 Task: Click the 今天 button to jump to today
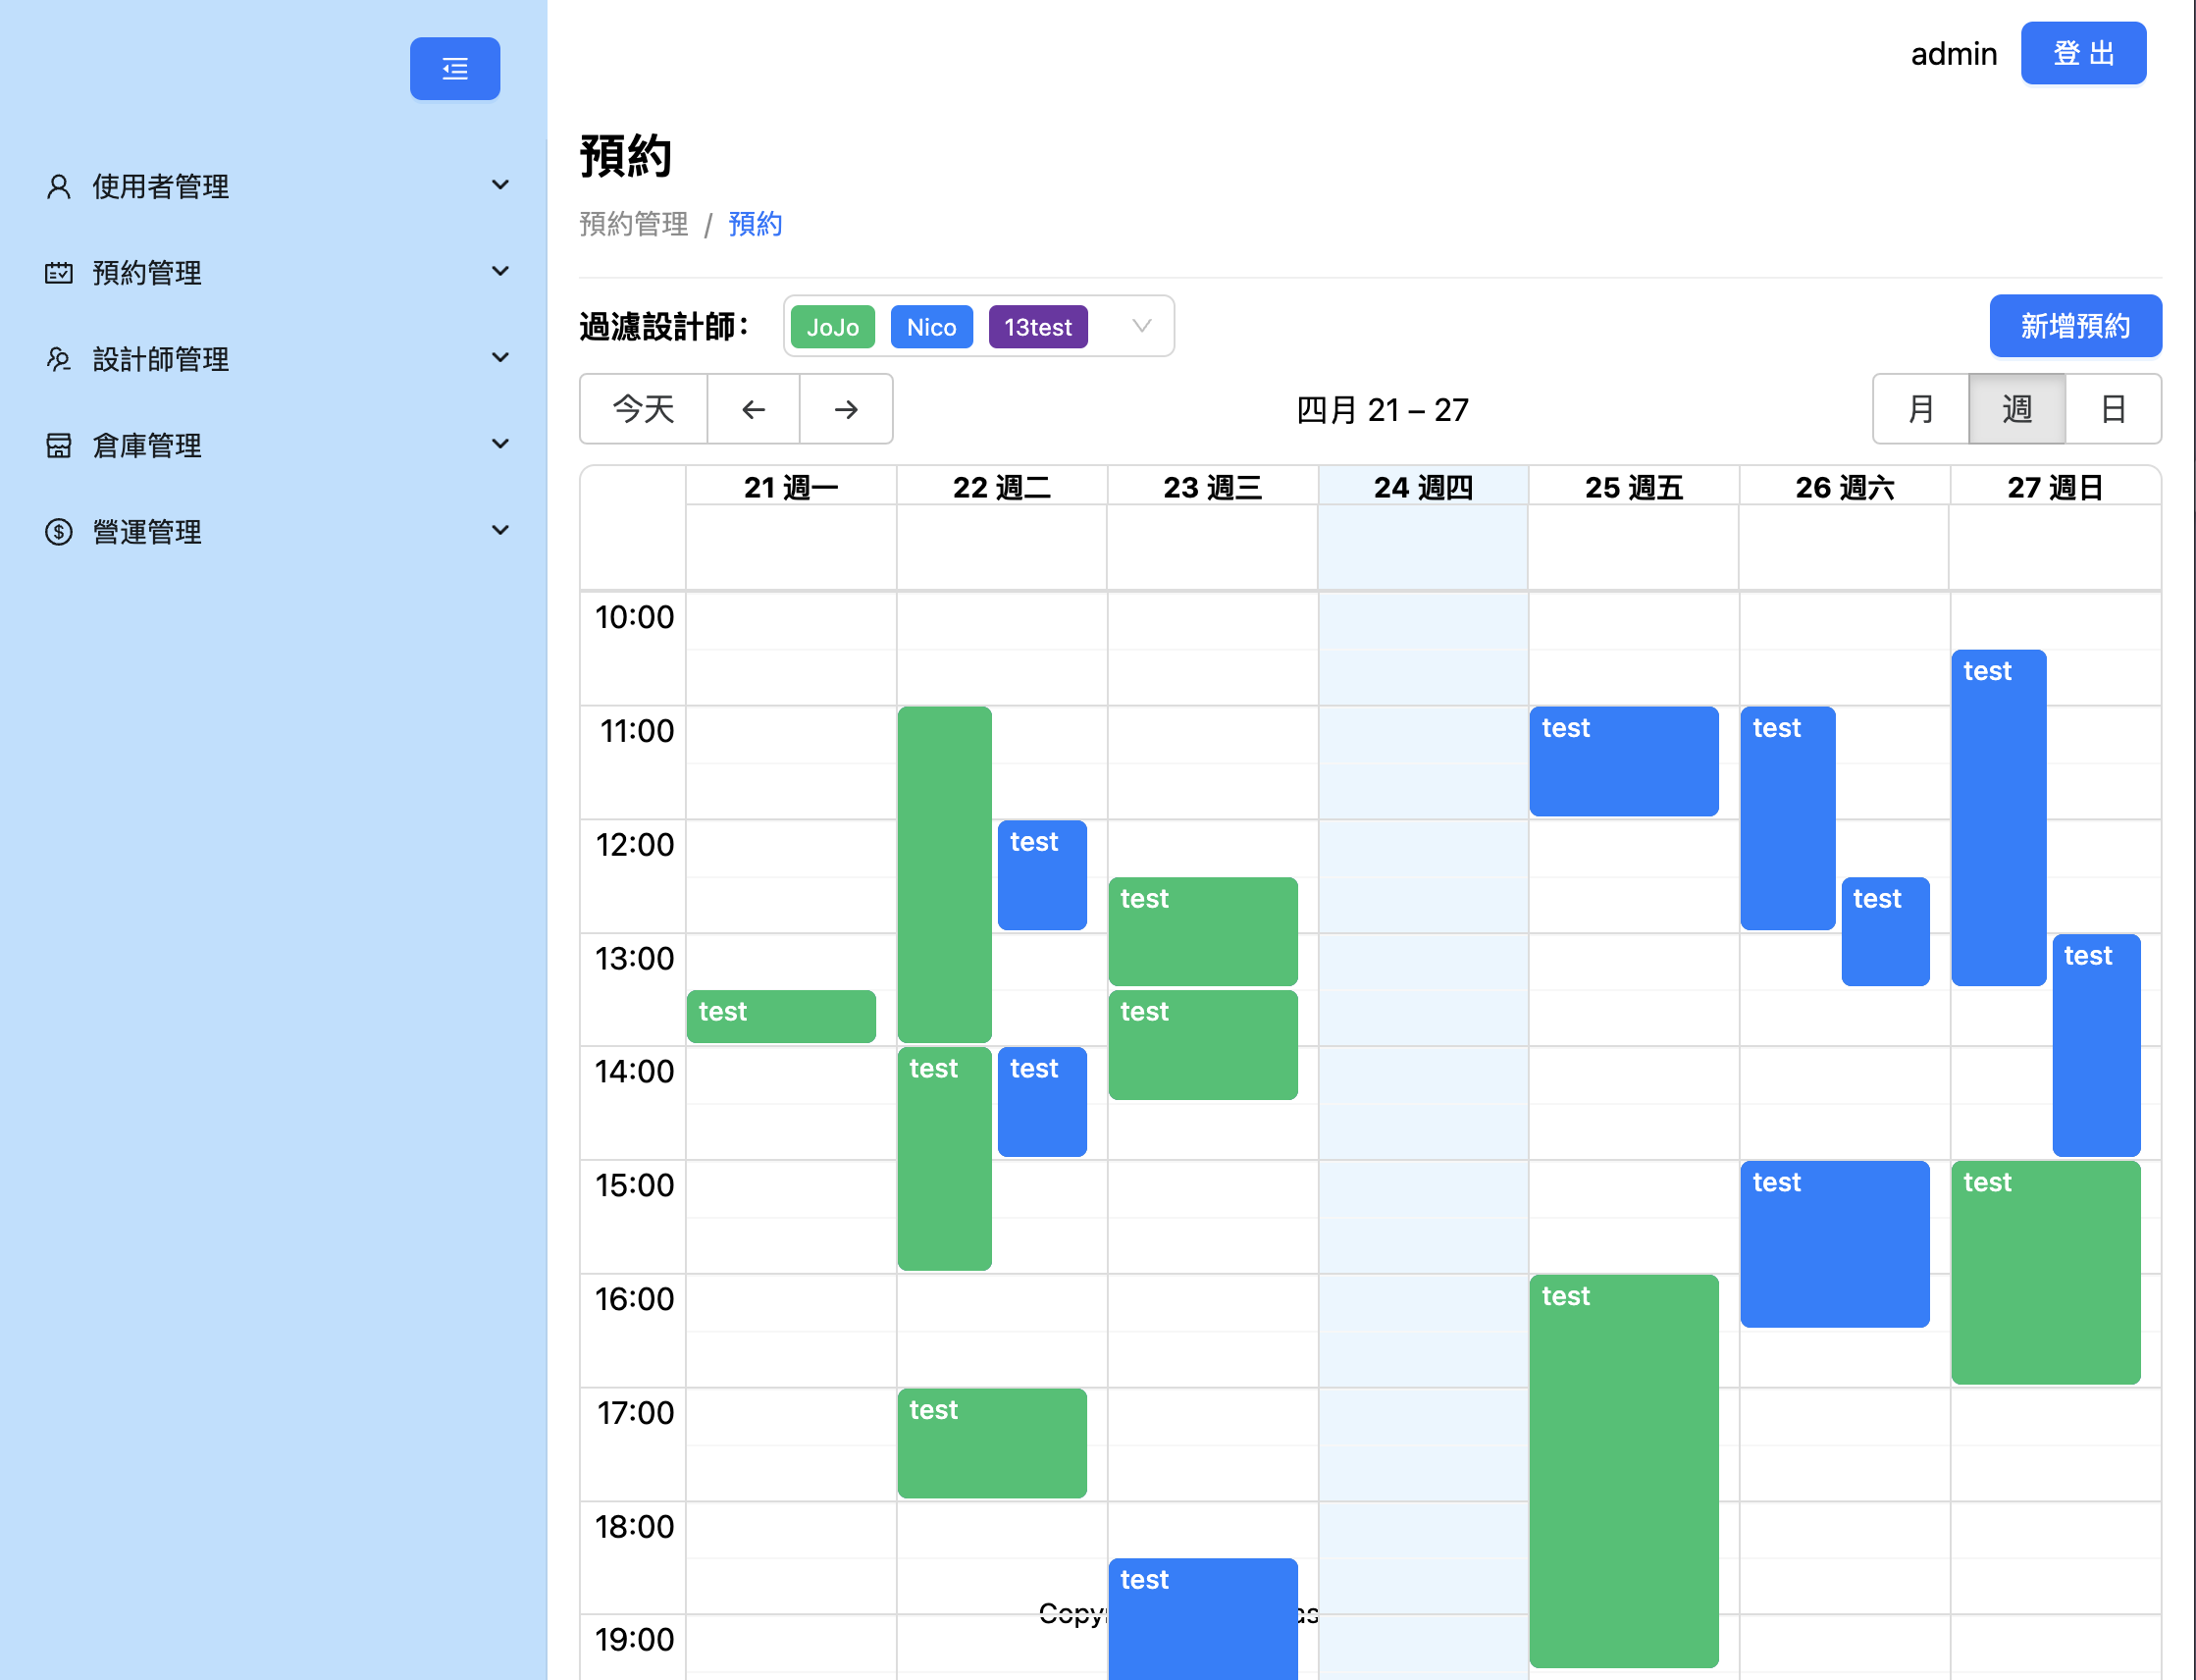click(643, 409)
